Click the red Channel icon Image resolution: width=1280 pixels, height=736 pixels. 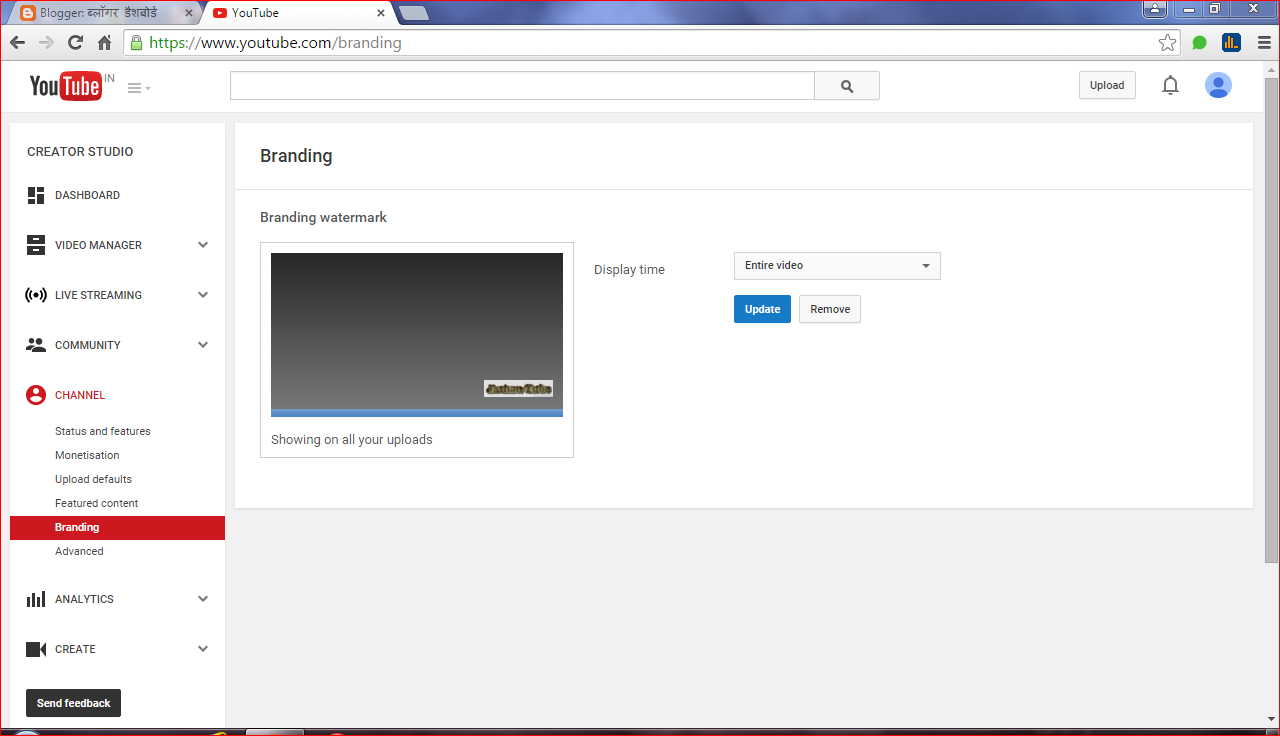(x=36, y=395)
